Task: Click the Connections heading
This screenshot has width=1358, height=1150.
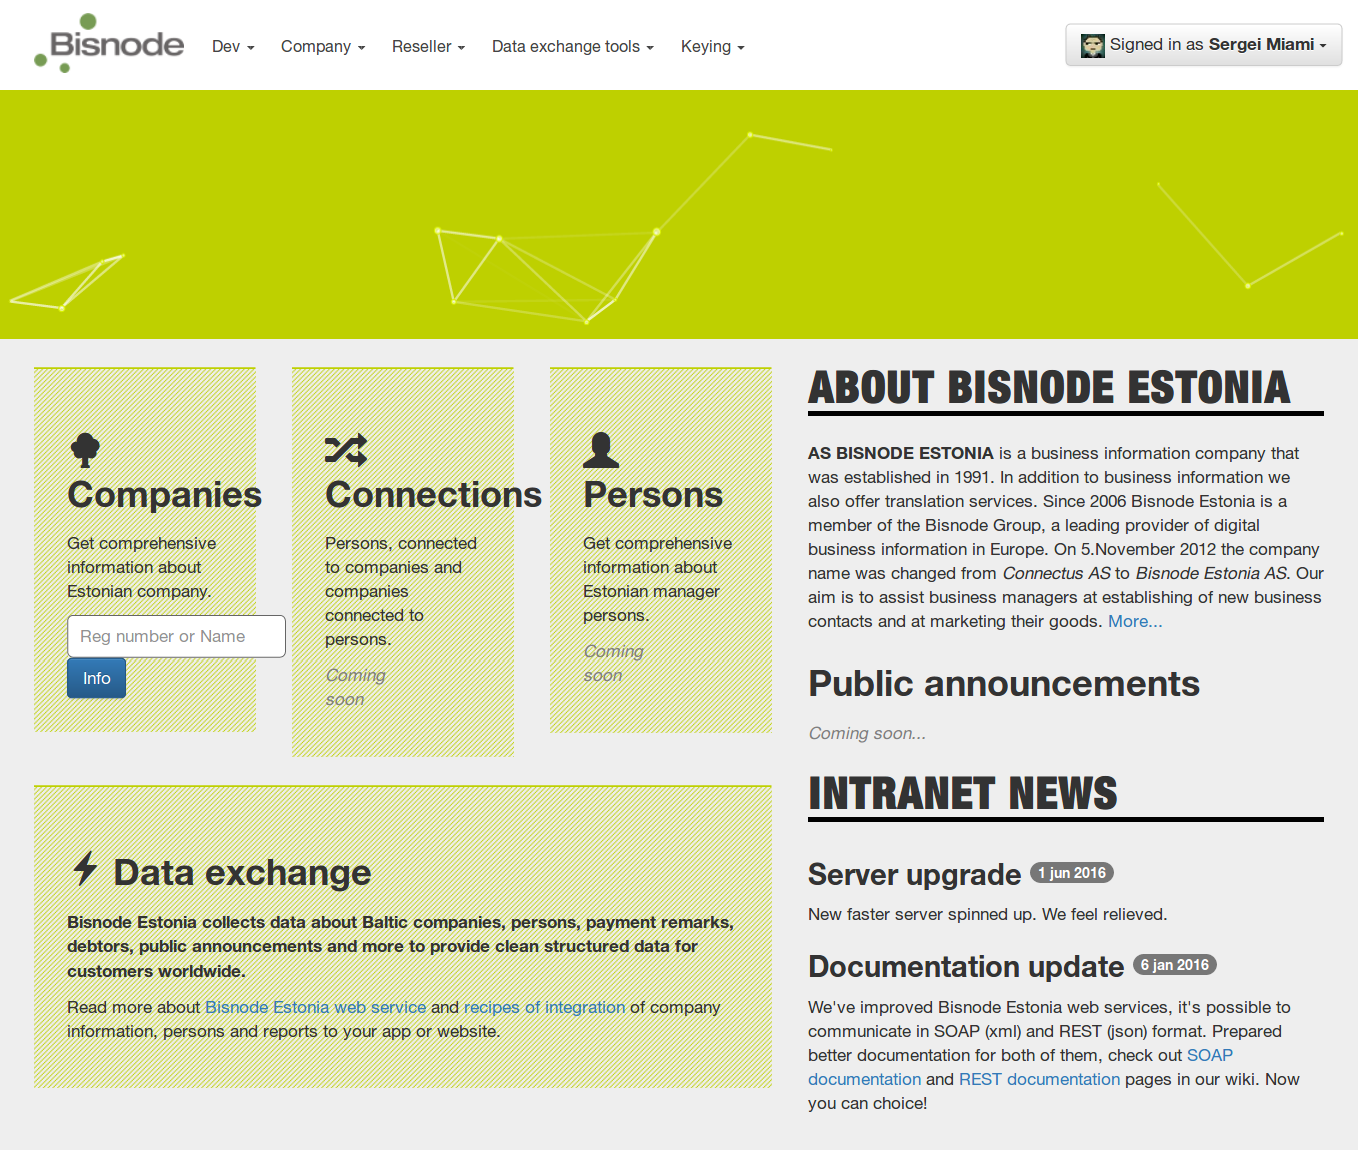Action: (433, 494)
